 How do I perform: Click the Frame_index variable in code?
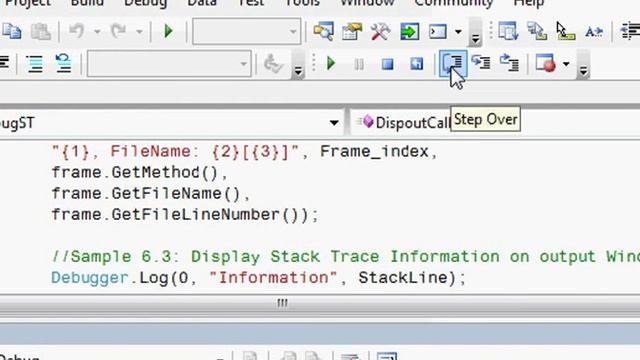click(x=374, y=152)
